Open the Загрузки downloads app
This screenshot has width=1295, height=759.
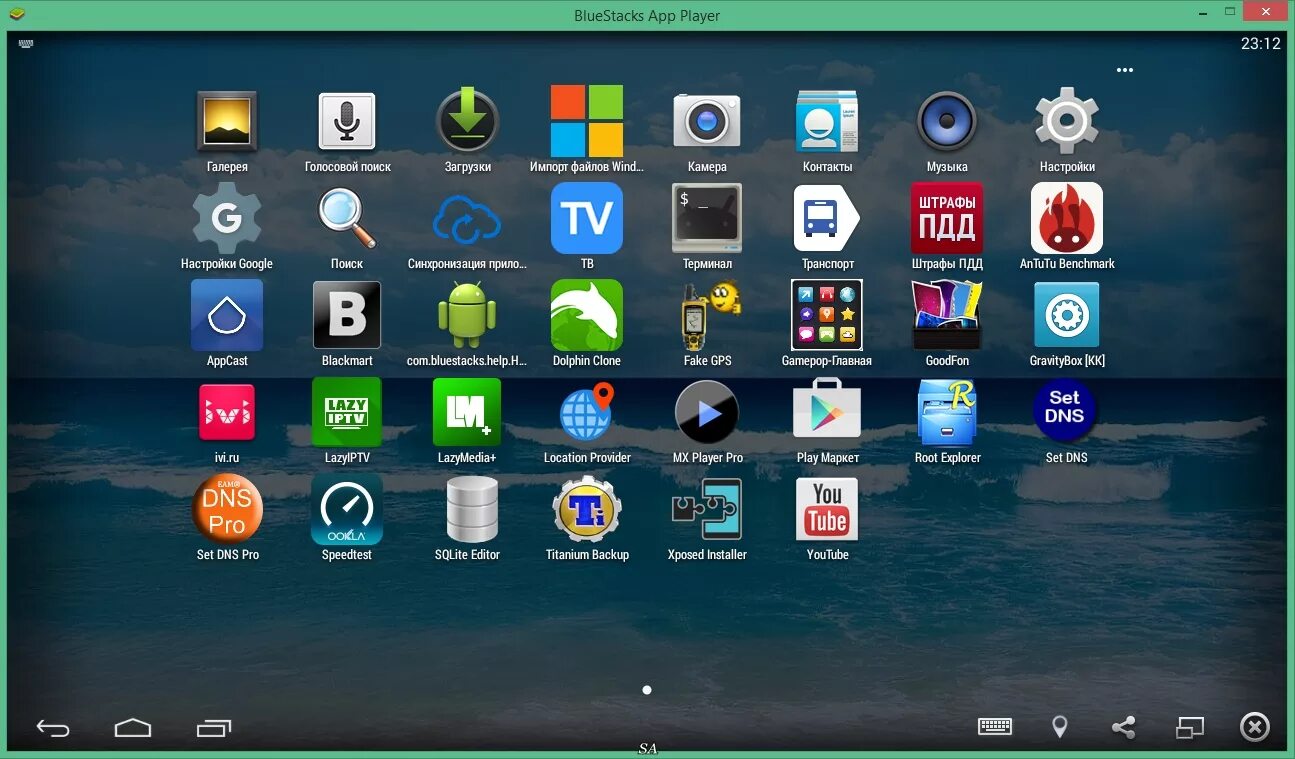468,122
